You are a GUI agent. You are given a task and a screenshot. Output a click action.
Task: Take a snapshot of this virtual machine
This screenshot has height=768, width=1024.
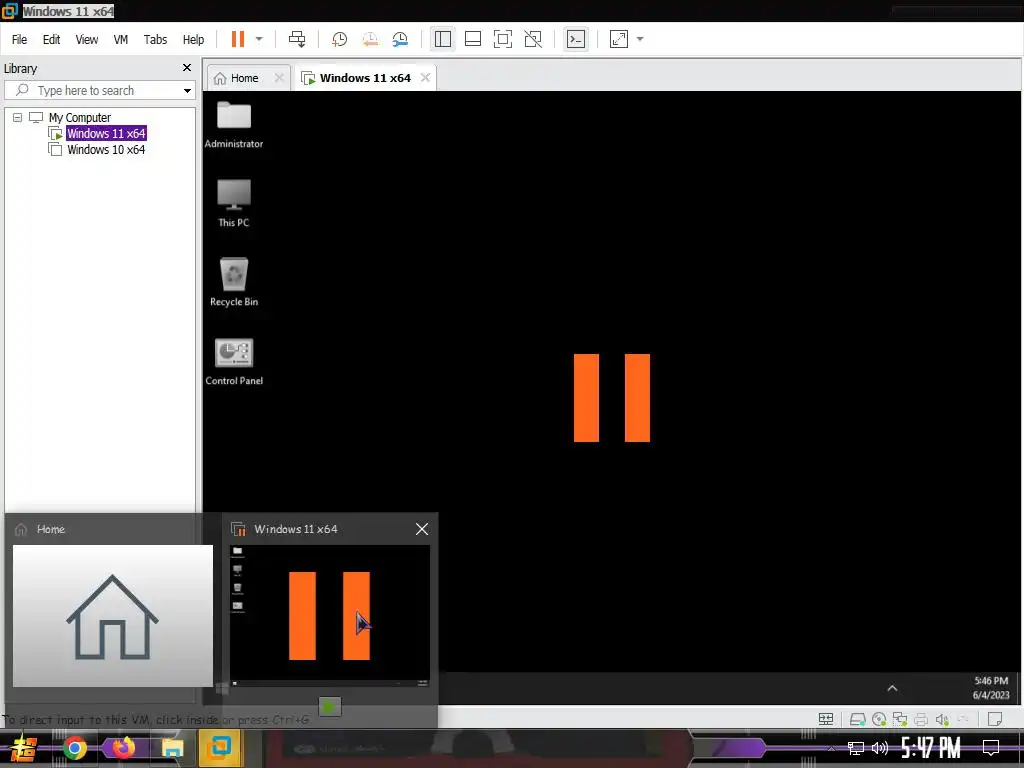tap(340, 39)
